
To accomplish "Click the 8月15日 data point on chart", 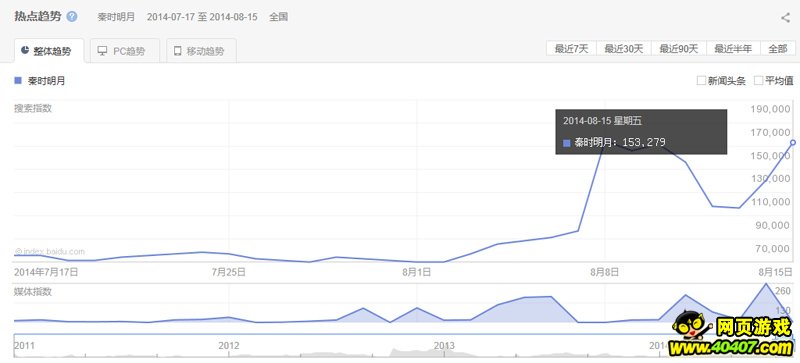I will 793,142.
